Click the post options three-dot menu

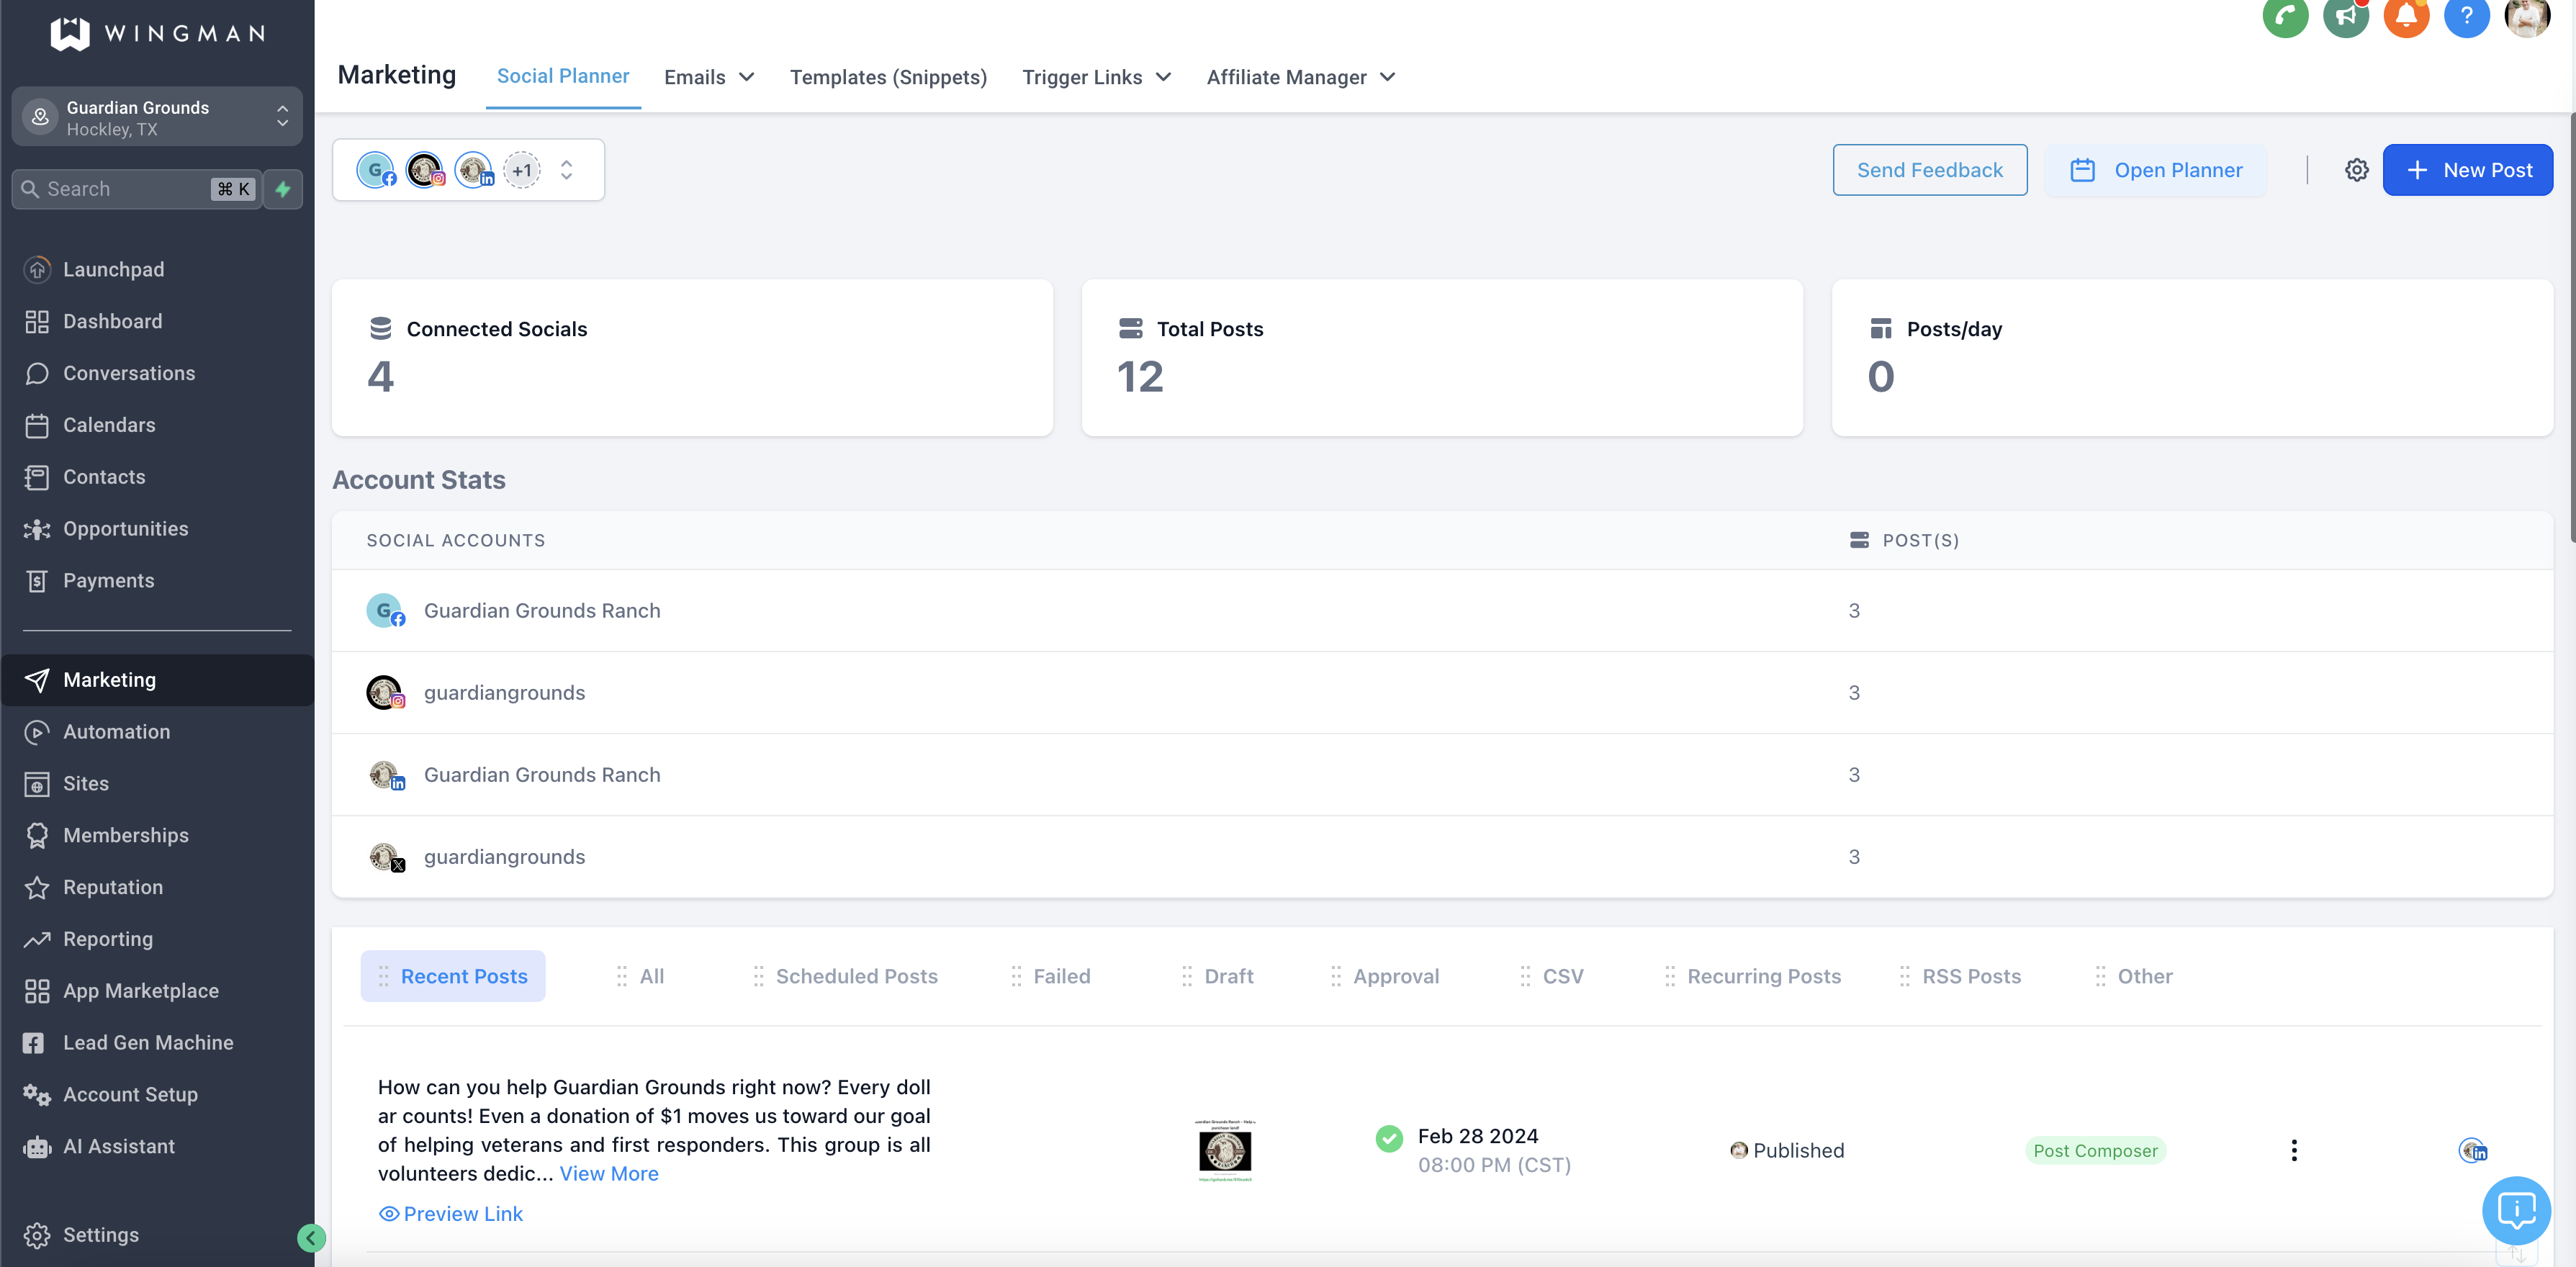(x=2294, y=1149)
